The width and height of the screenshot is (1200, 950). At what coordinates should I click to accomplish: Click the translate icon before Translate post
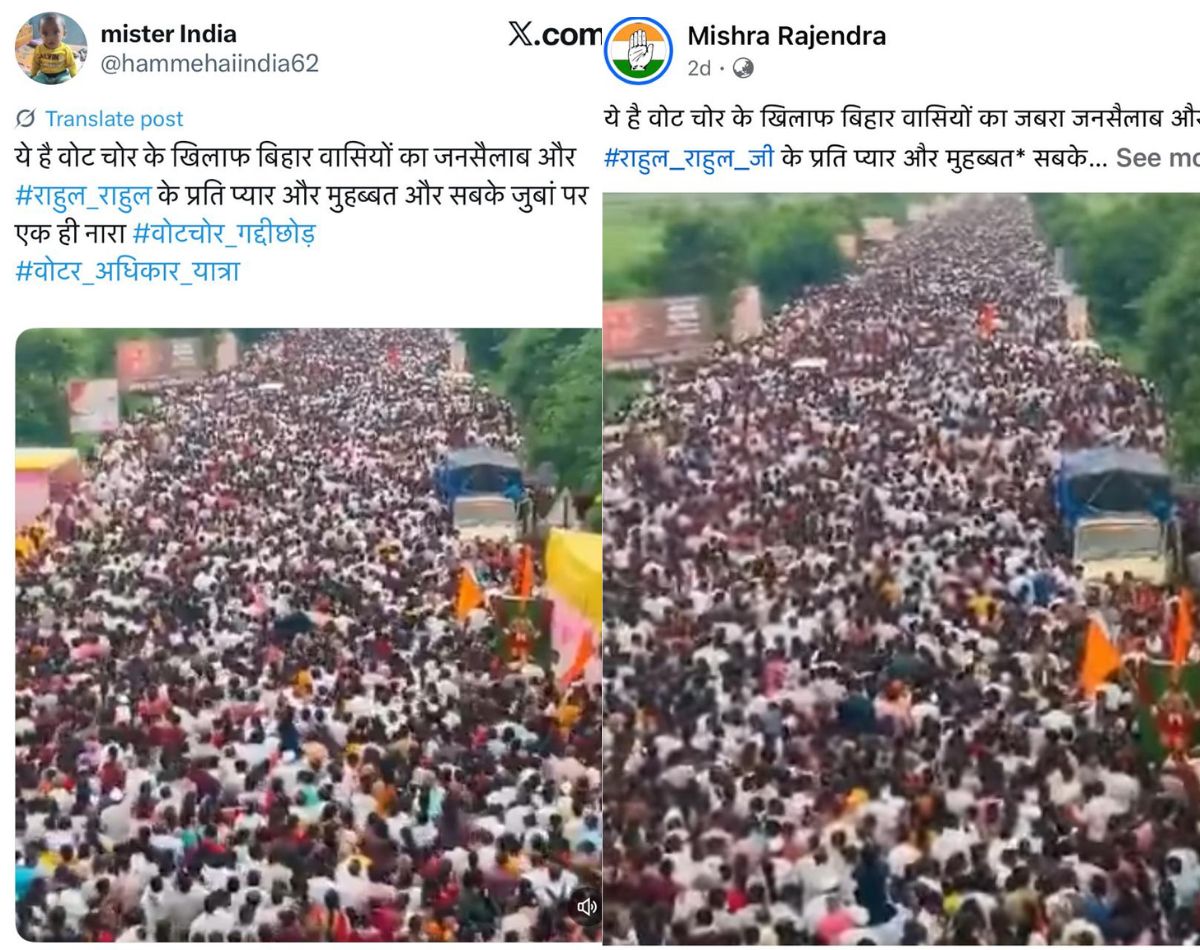26,119
